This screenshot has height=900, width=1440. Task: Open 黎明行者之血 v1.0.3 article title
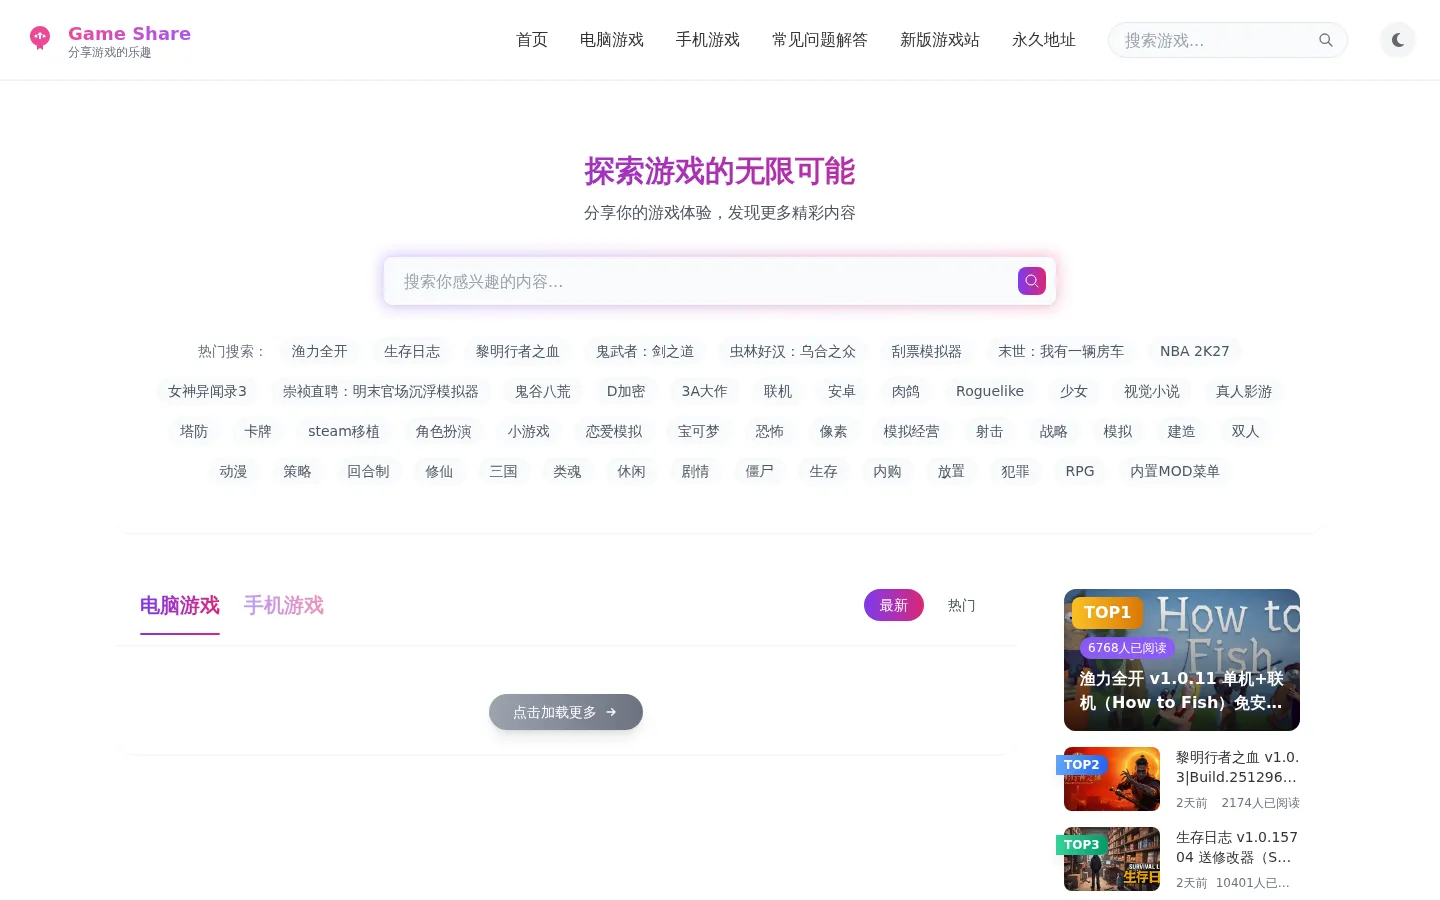tap(1238, 767)
